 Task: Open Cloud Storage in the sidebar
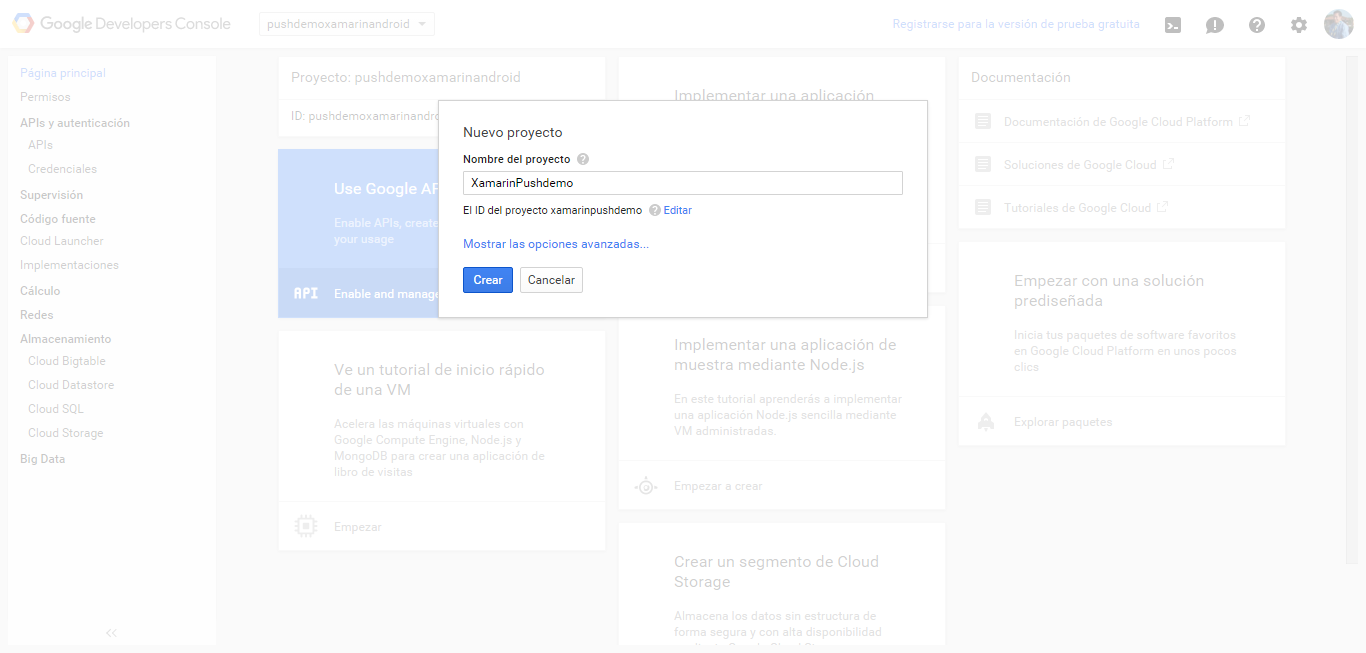[x=65, y=433]
